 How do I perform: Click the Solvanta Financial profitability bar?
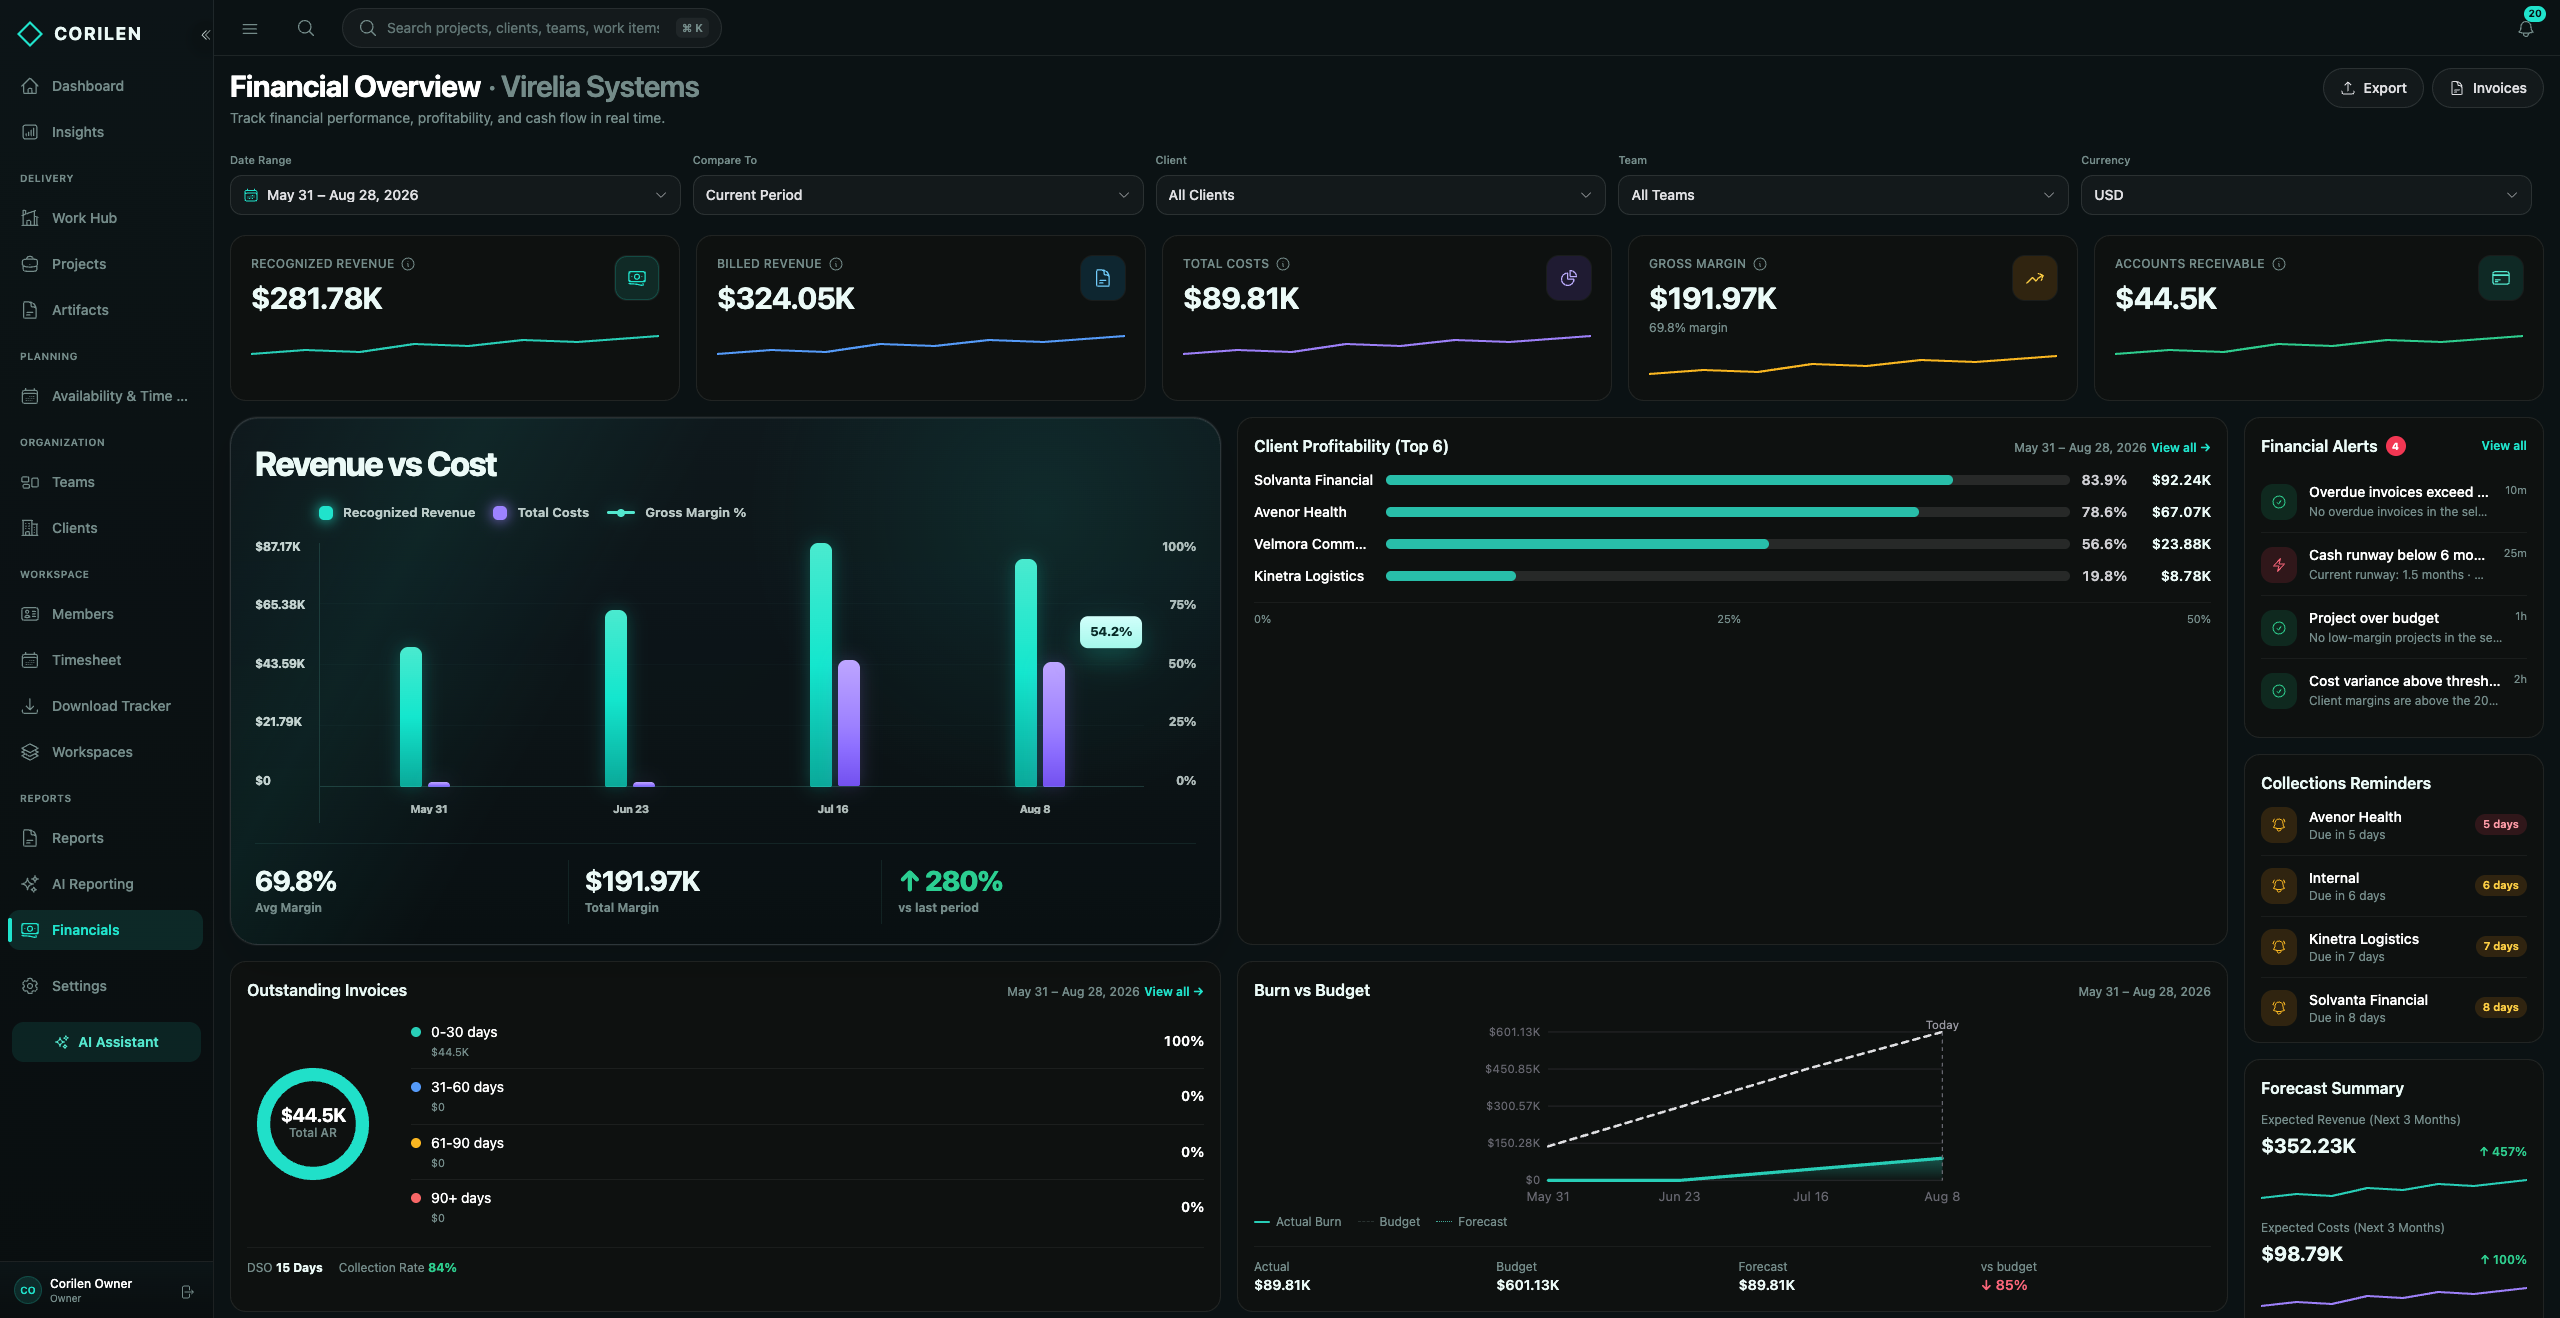click(x=1727, y=480)
